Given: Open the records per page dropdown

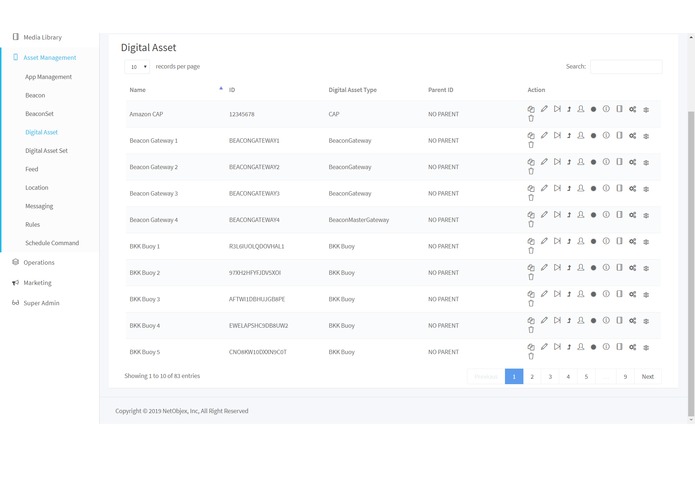Looking at the screenshot, I should coord(137,67).
